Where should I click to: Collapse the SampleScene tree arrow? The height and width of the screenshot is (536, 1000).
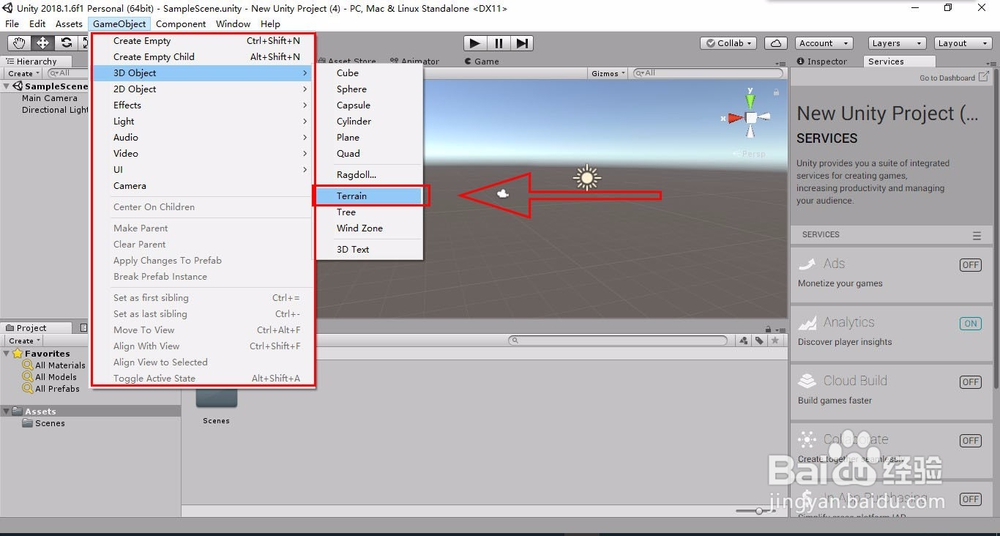coord(6,86)
